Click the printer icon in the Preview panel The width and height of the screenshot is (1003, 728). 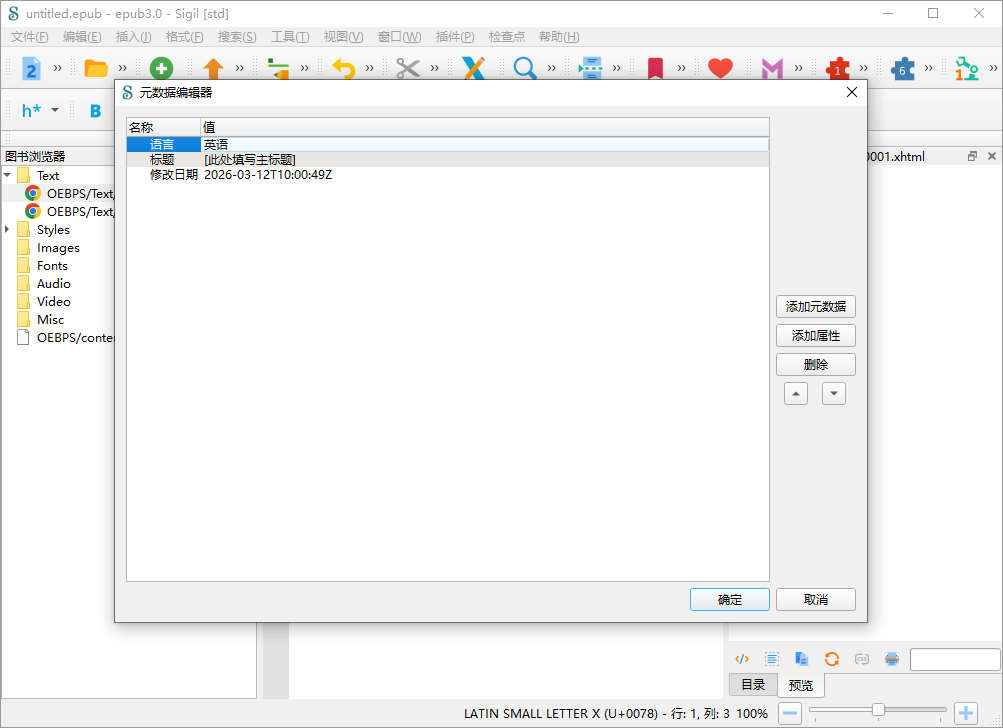pos(889,658)
